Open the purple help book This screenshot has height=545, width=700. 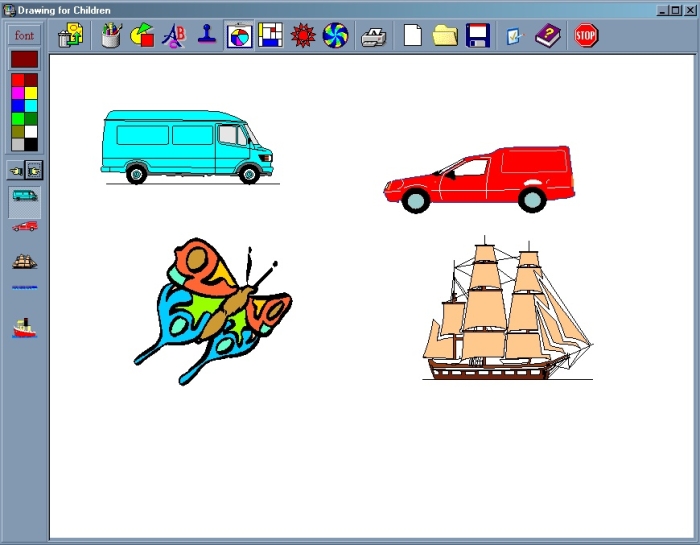547,37
